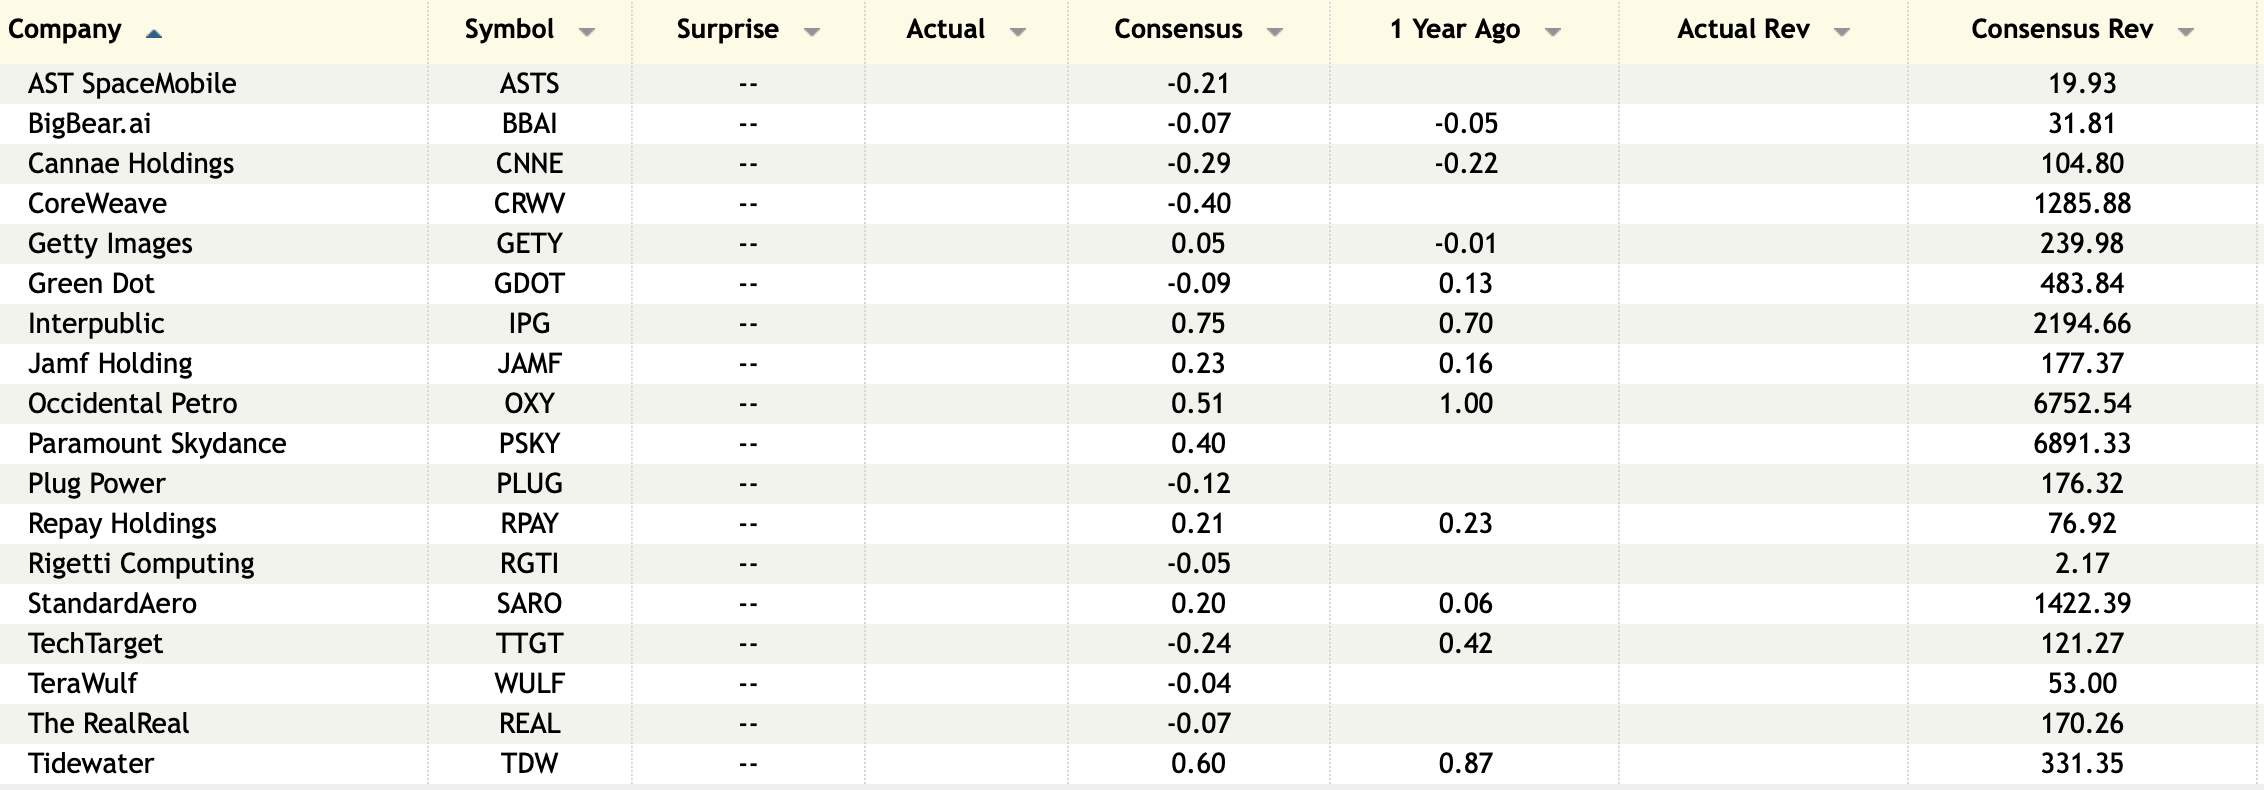Image resolution: width=2264 pixels, height=790 pixels.
Task: Sort by the Surprise column arrow
Action: 812,33
